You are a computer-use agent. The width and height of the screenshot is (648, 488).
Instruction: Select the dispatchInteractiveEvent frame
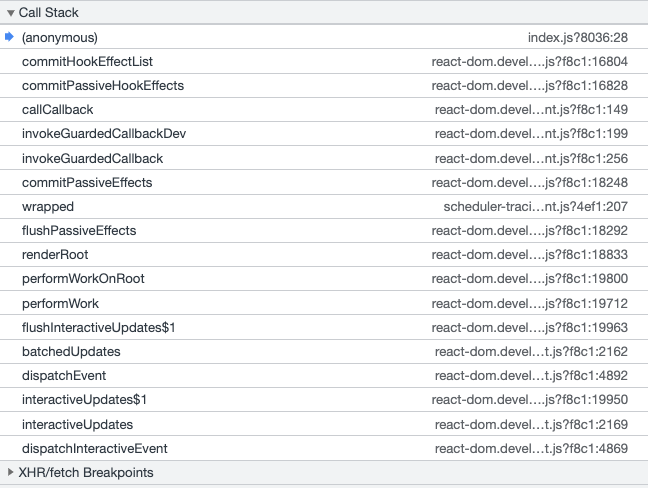(x=95, y=448)
